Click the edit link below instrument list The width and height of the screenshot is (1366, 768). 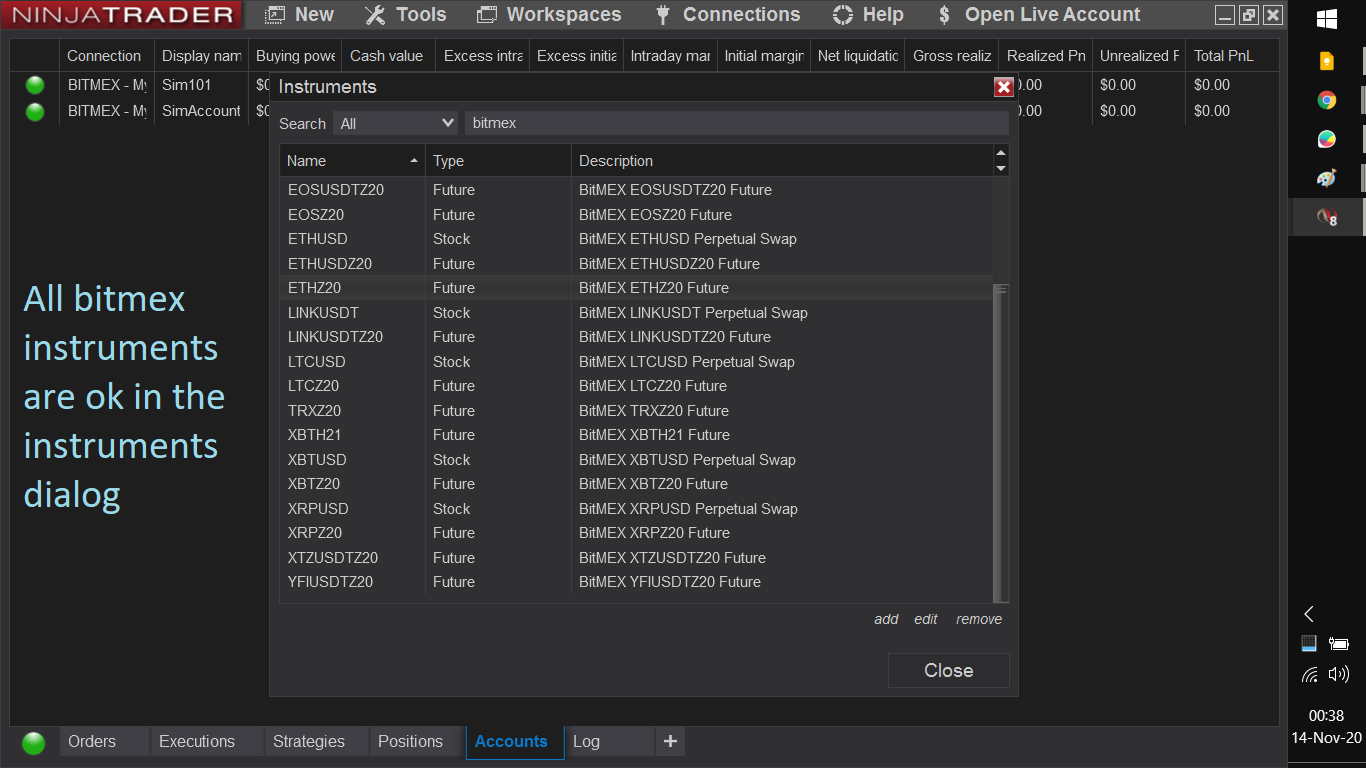click(925, 619)
